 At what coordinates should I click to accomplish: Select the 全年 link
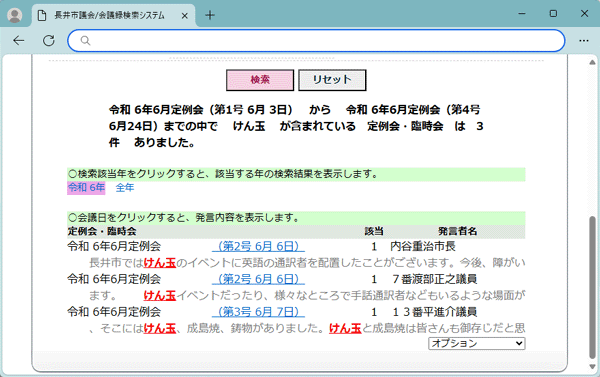[125, 188]
